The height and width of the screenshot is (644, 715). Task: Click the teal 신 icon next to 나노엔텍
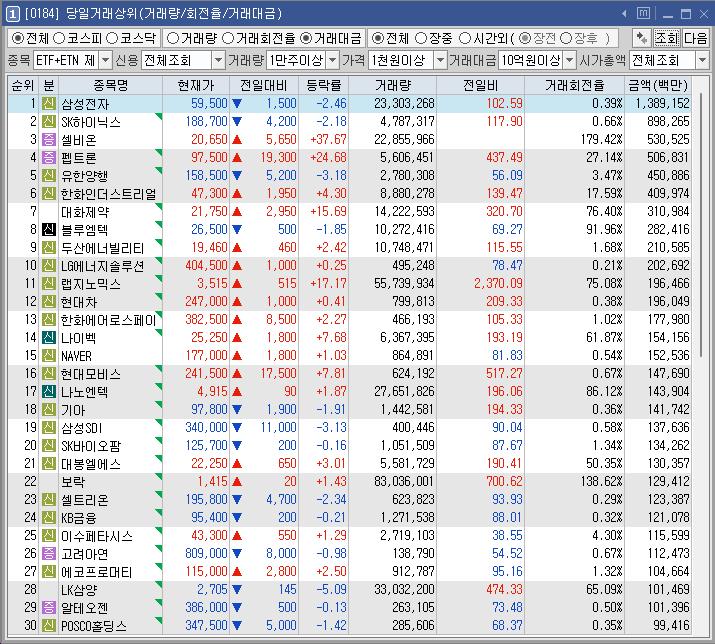click(x=49, y=392)
